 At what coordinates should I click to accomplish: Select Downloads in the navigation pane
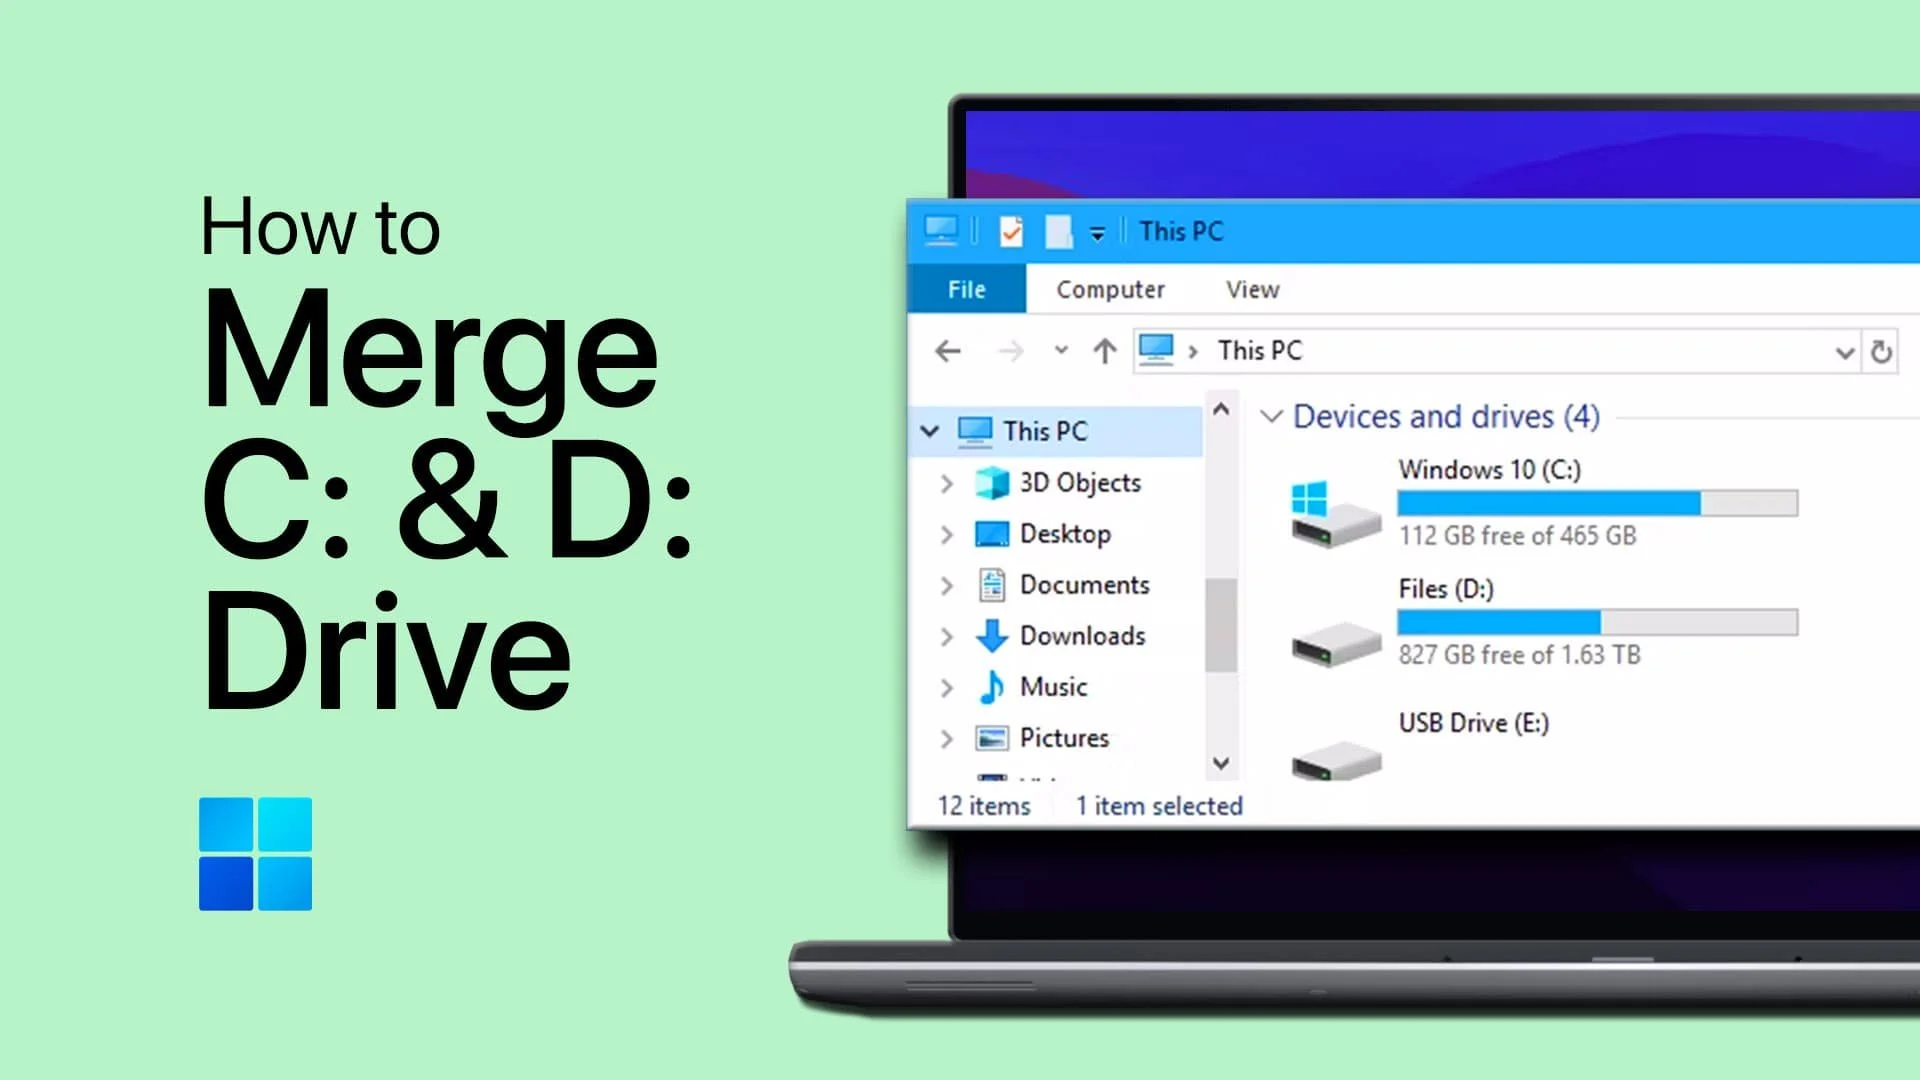[1082, 637]
